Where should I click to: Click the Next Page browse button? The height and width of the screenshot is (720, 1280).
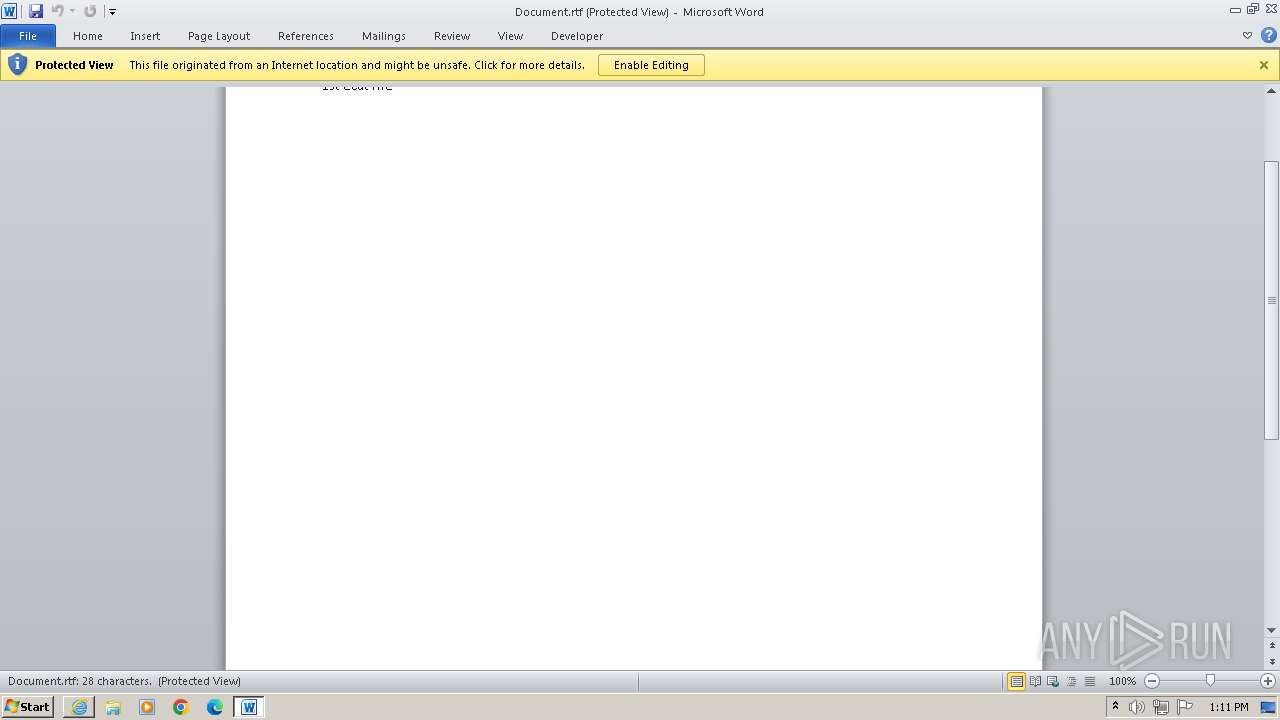tap(1272, 662)
